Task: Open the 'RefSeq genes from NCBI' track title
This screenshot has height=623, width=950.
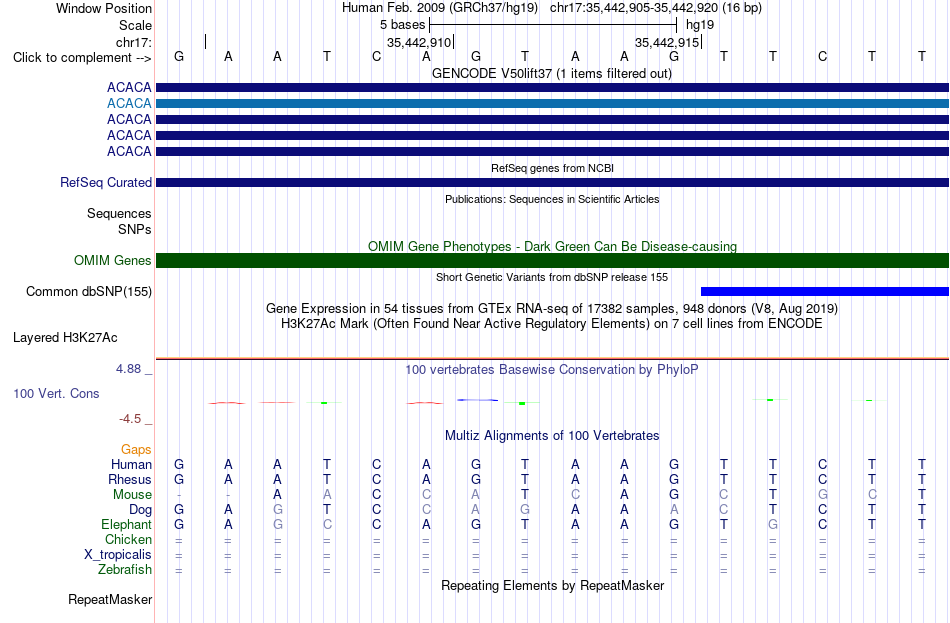Action: [552, 168]
